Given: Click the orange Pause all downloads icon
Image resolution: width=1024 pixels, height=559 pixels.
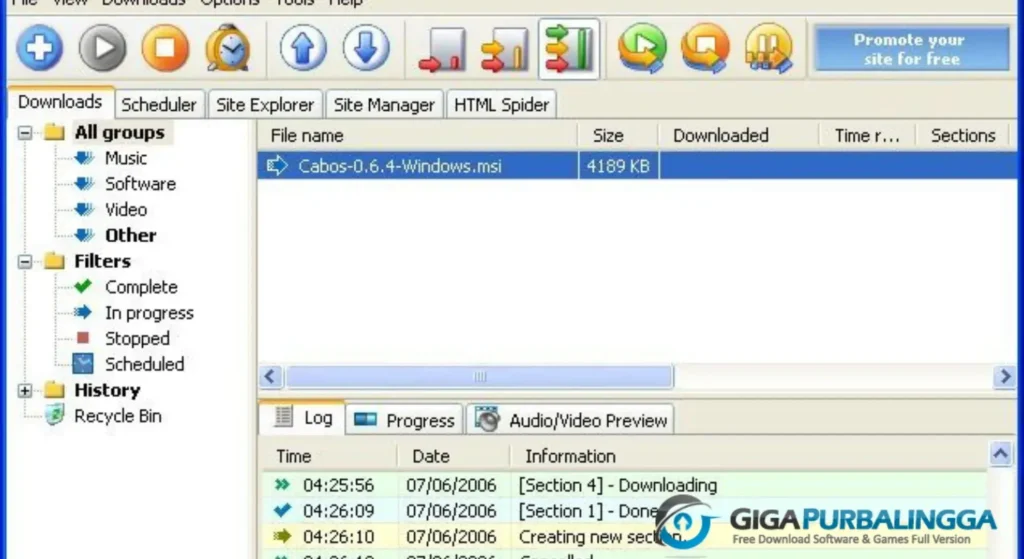Looking at the screenshot, I should coord(769,48).
